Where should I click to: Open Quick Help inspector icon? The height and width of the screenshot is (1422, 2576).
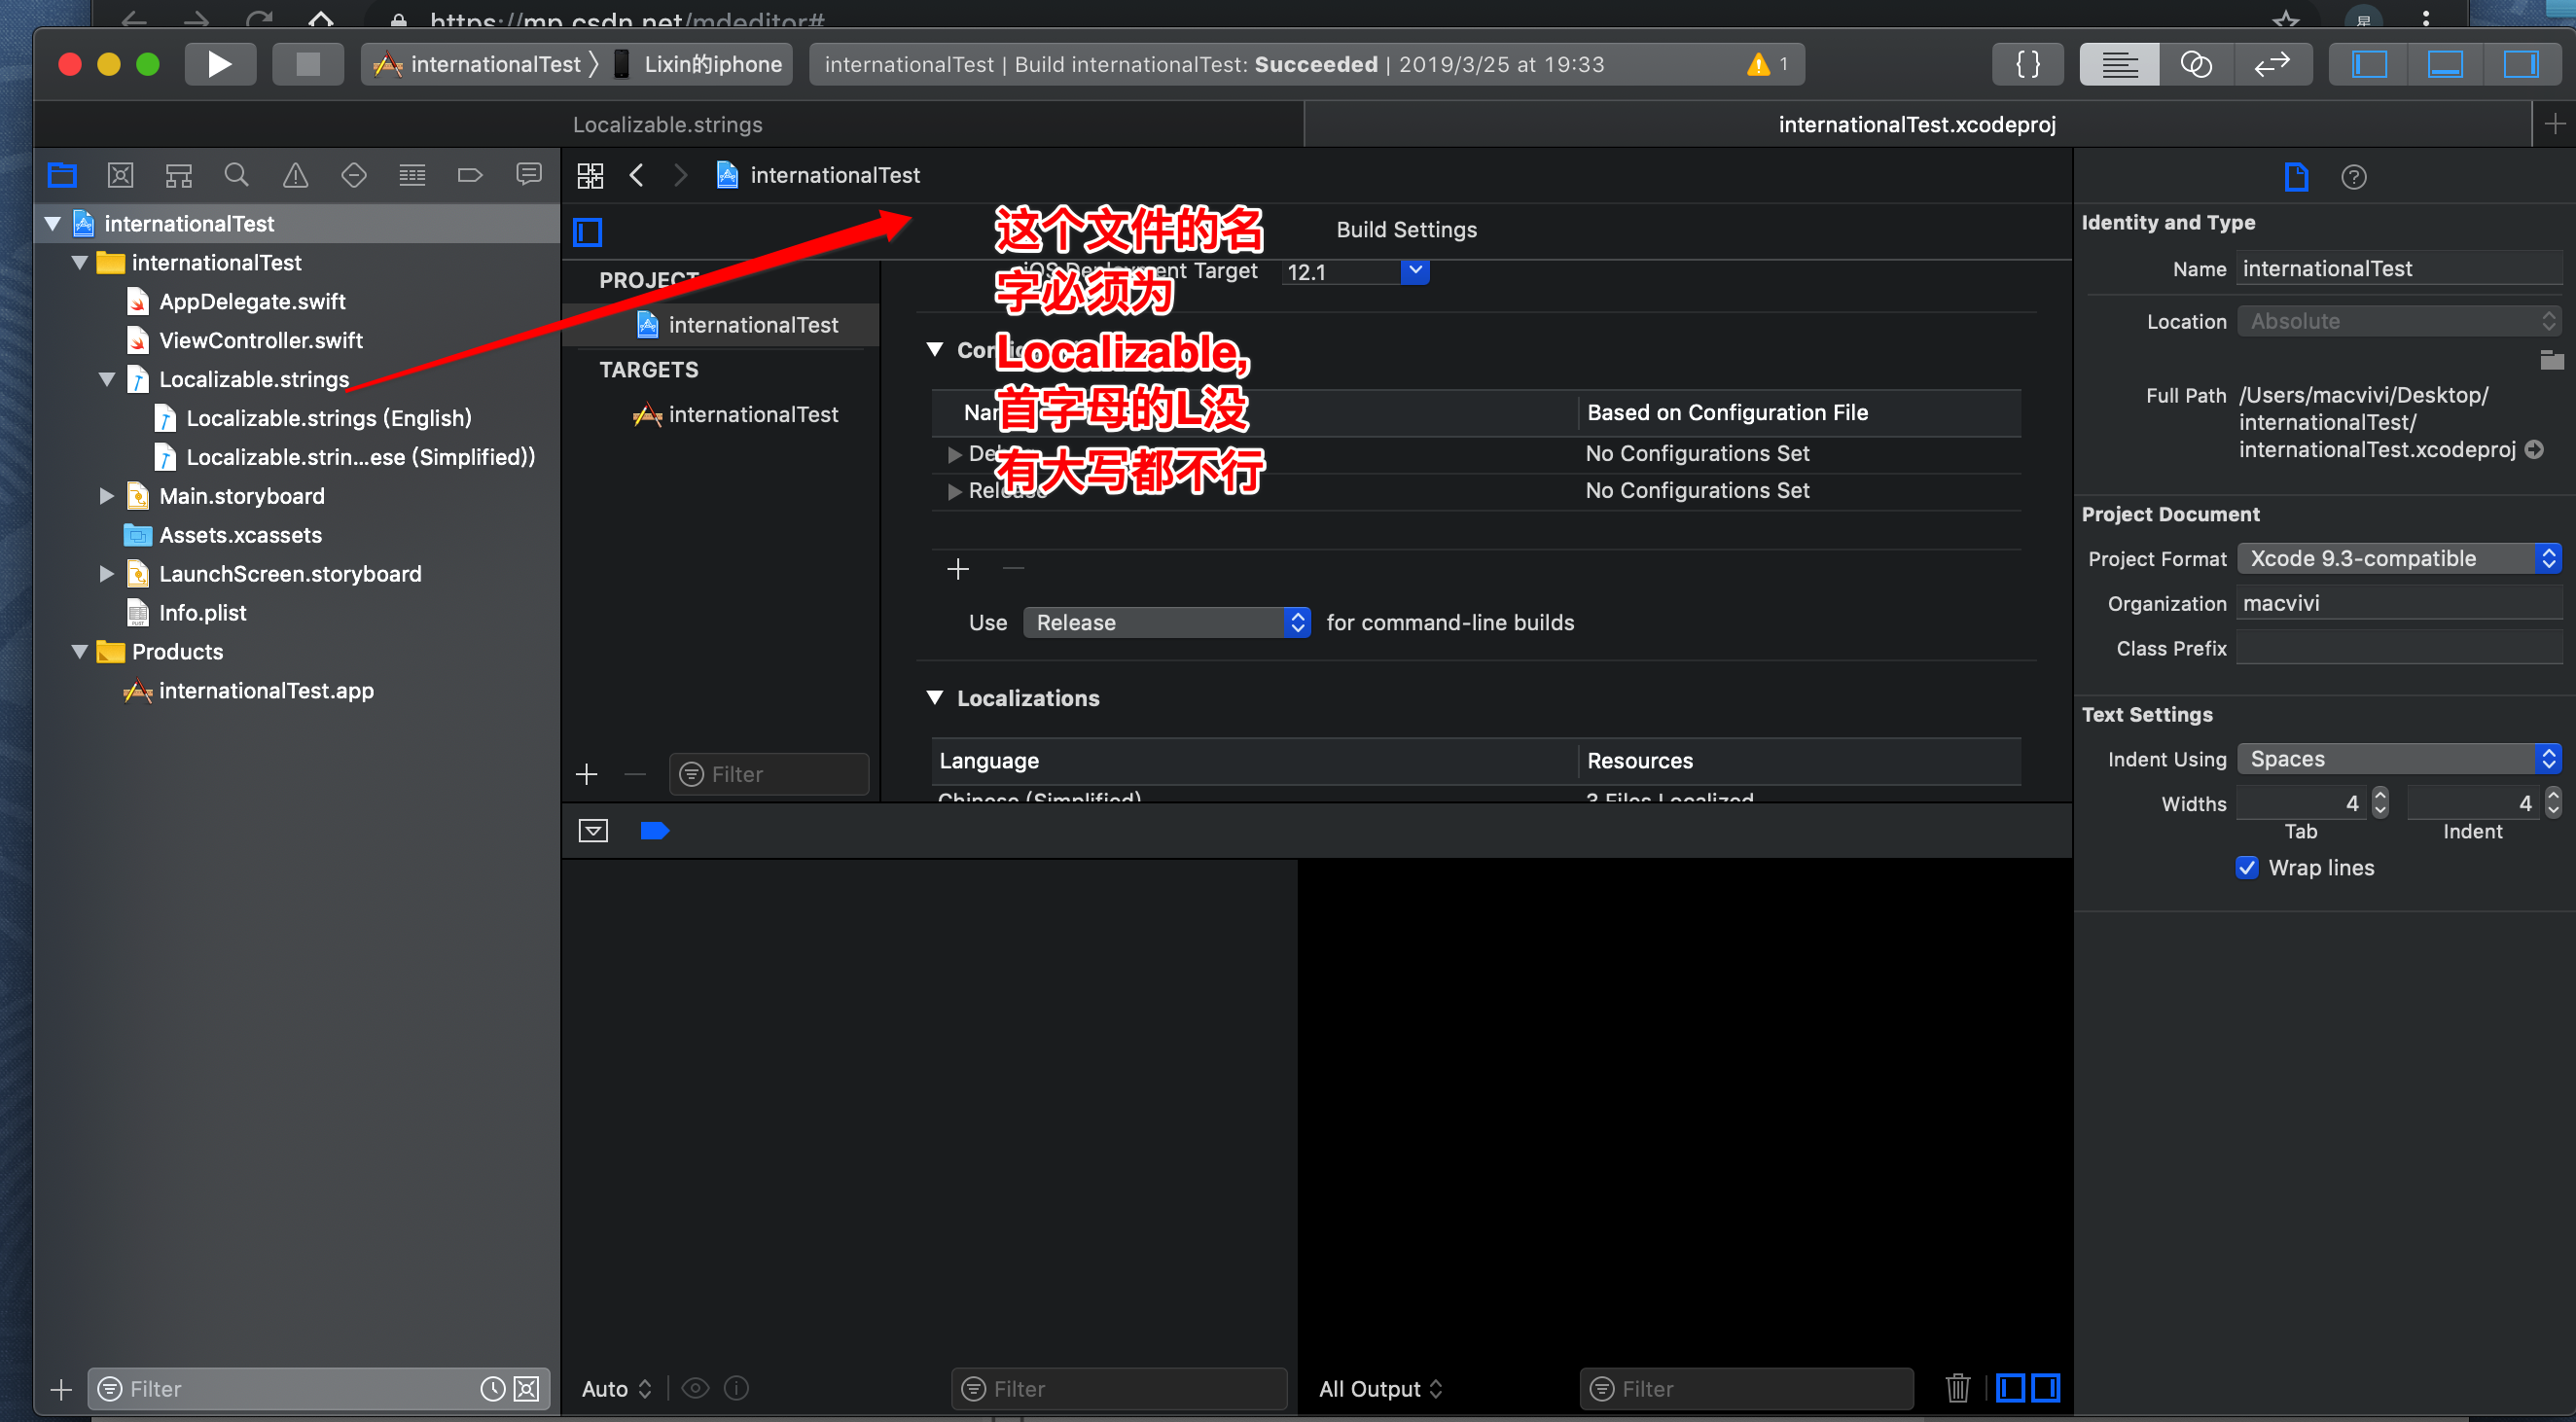click(x=2353, y=178)
